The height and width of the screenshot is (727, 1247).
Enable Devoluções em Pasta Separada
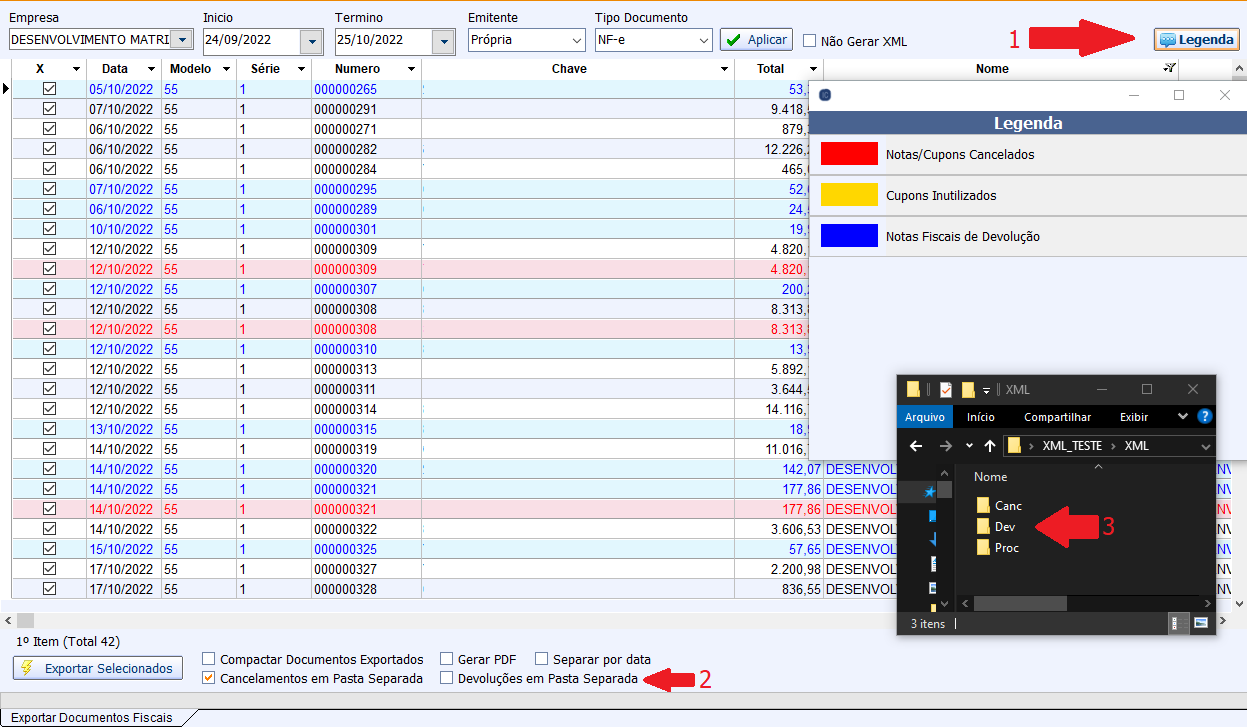click(447, 679)
